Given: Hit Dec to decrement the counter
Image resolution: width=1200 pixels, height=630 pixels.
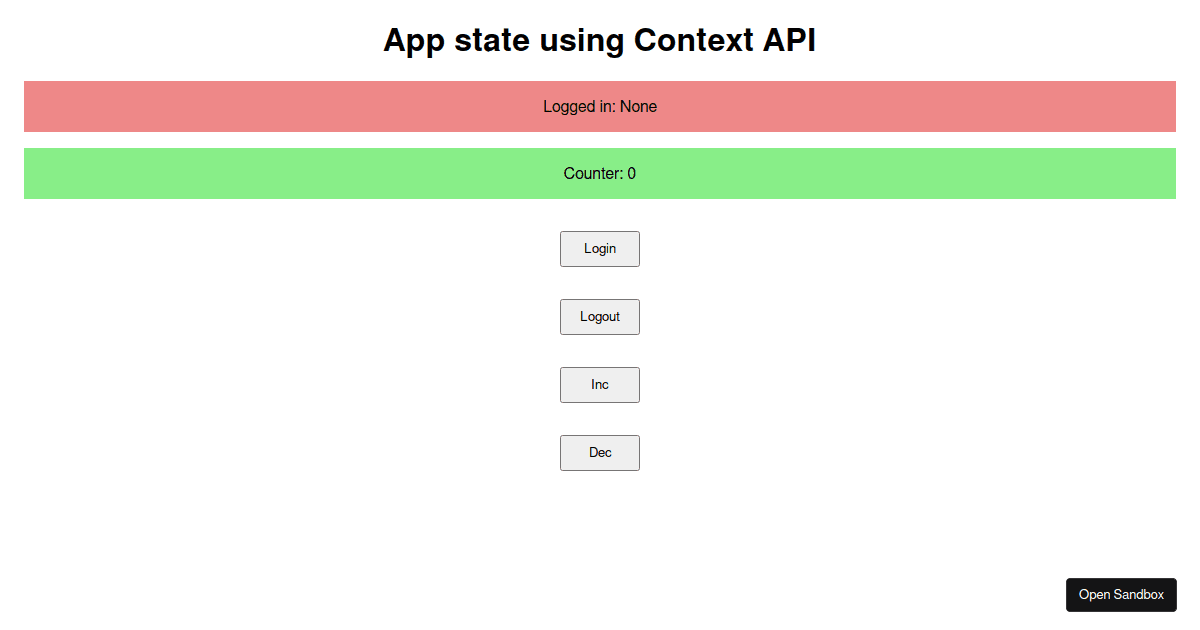Looking at the screenshot, I should point(600,453).
